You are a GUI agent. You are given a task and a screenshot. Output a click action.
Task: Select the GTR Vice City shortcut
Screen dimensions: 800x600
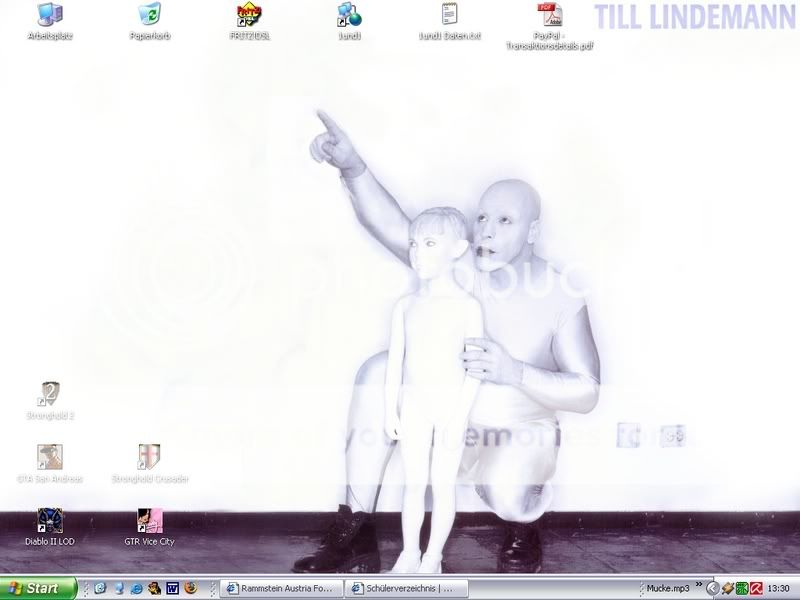[150, 521]
